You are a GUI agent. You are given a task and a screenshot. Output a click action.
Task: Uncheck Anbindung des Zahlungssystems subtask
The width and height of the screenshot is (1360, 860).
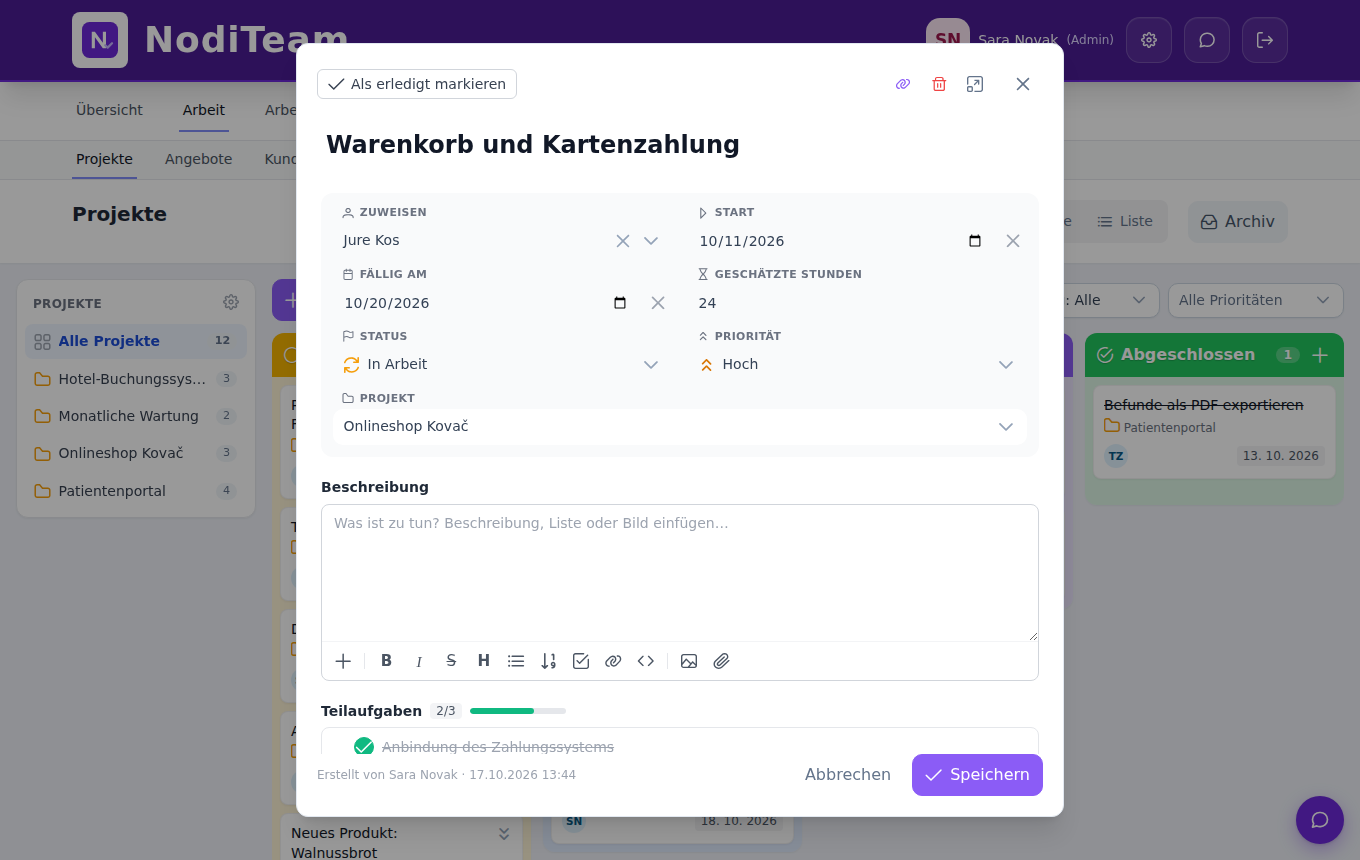[364, 747]
